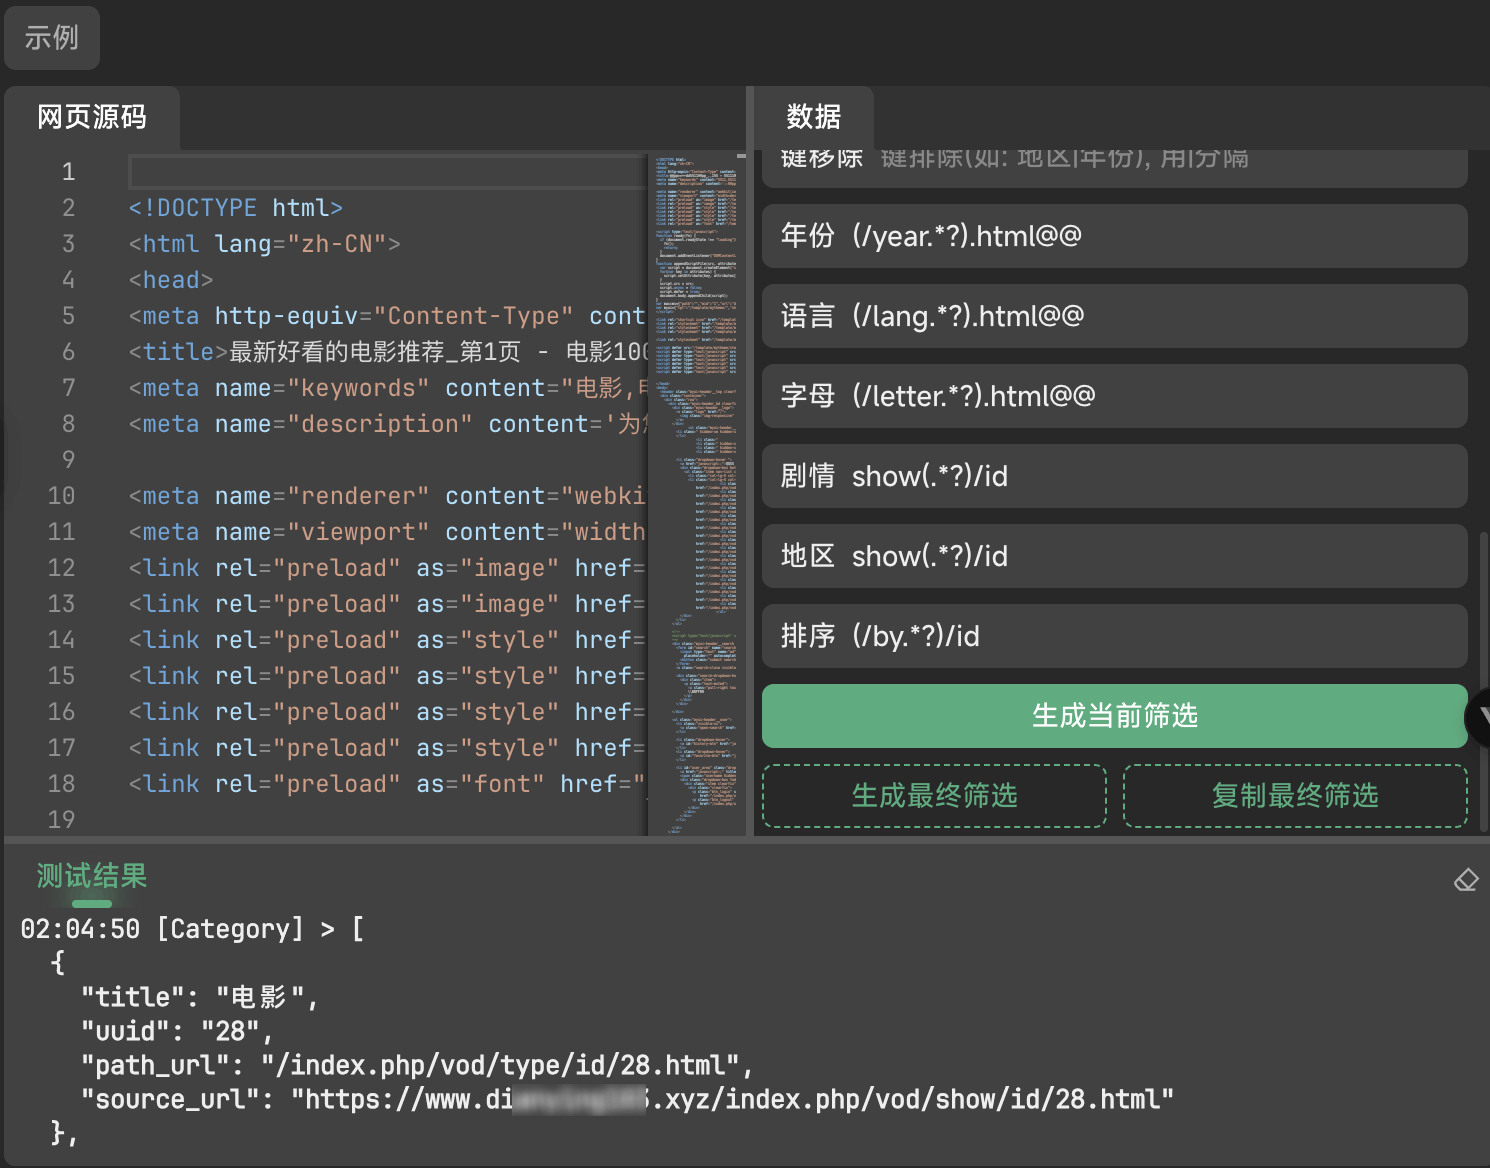Open the 测试结果 tab

tap(92, 876)
